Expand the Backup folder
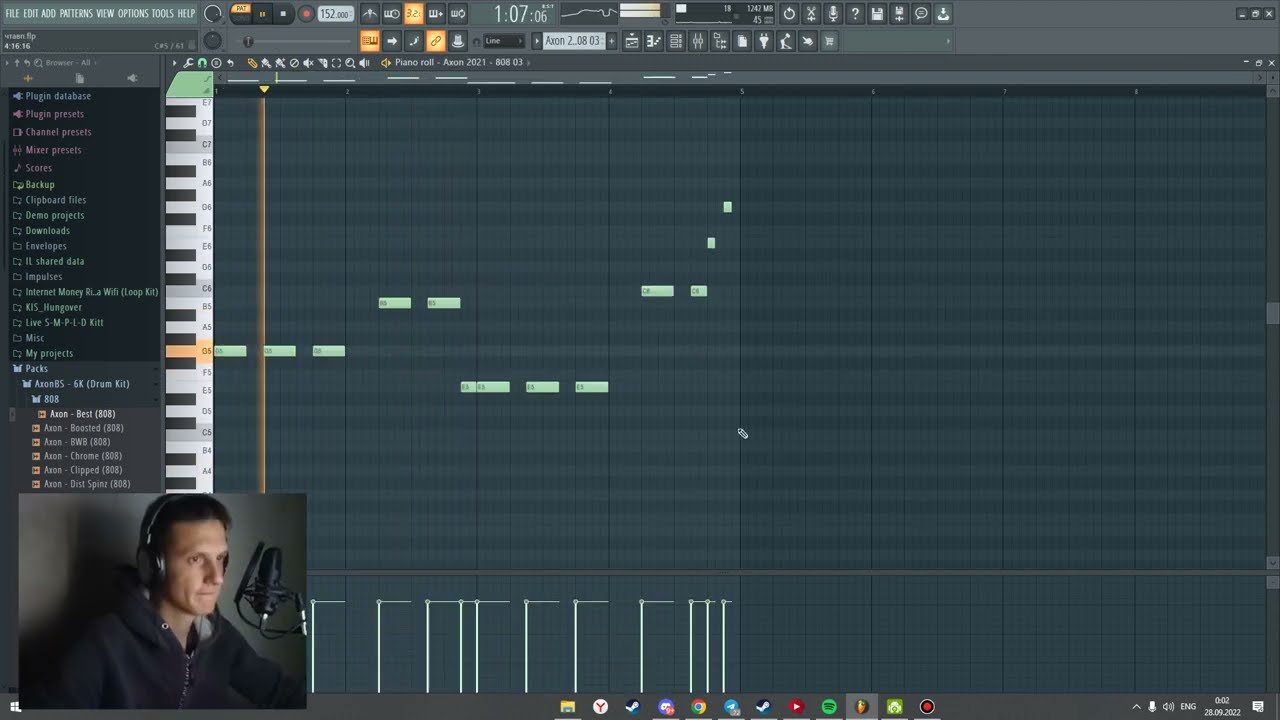The width and height of the screenshot is (1280, 720). tap(40, 185)
